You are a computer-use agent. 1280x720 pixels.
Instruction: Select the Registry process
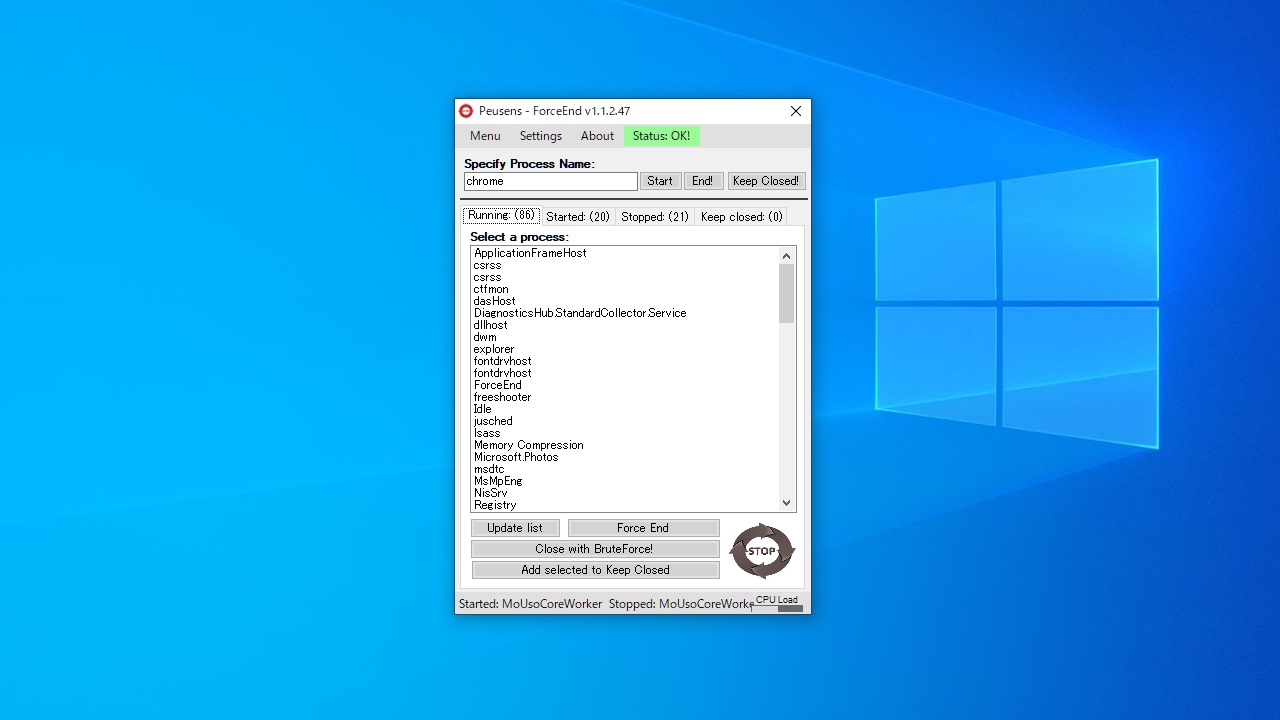[495, 505]
